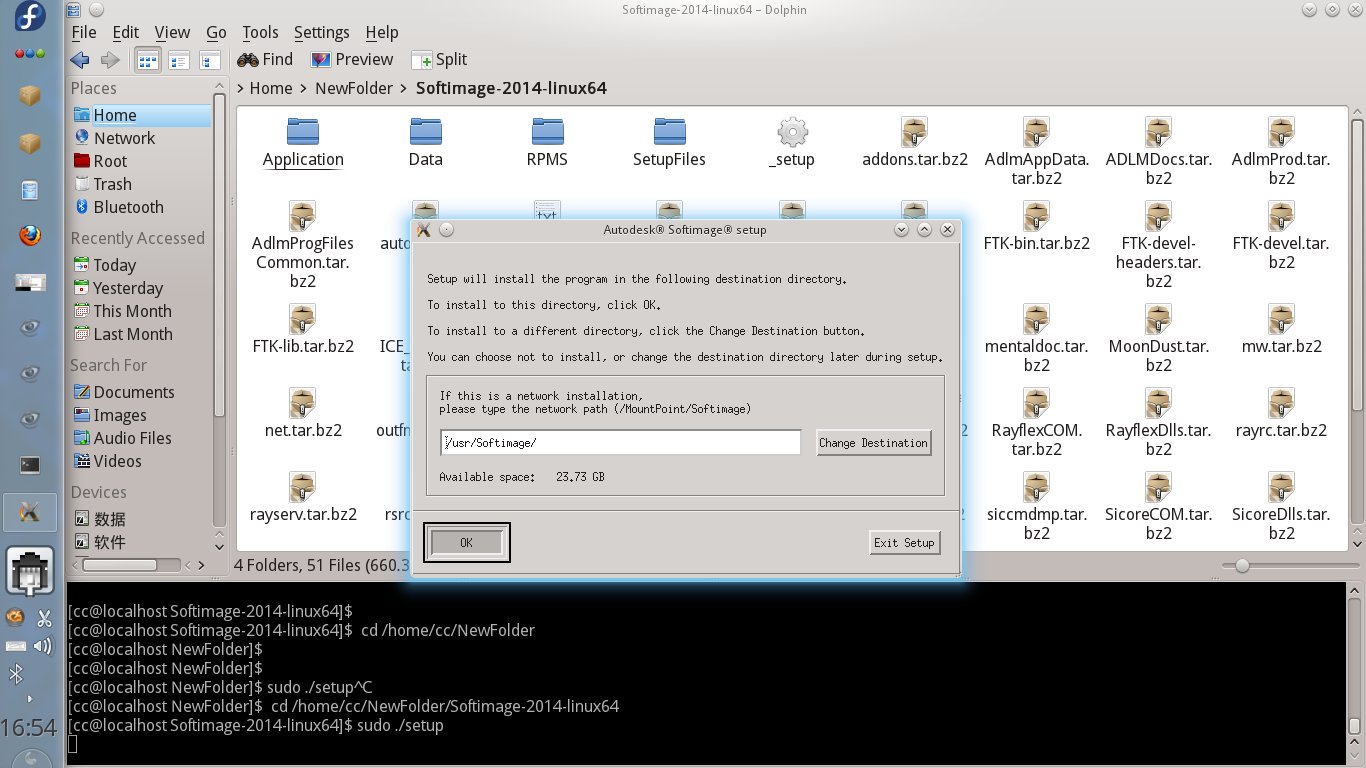Click the Forward arrow in Dolphin toolbar
The width and height of the screenshot is (1366, 768).
coord(109,60)
